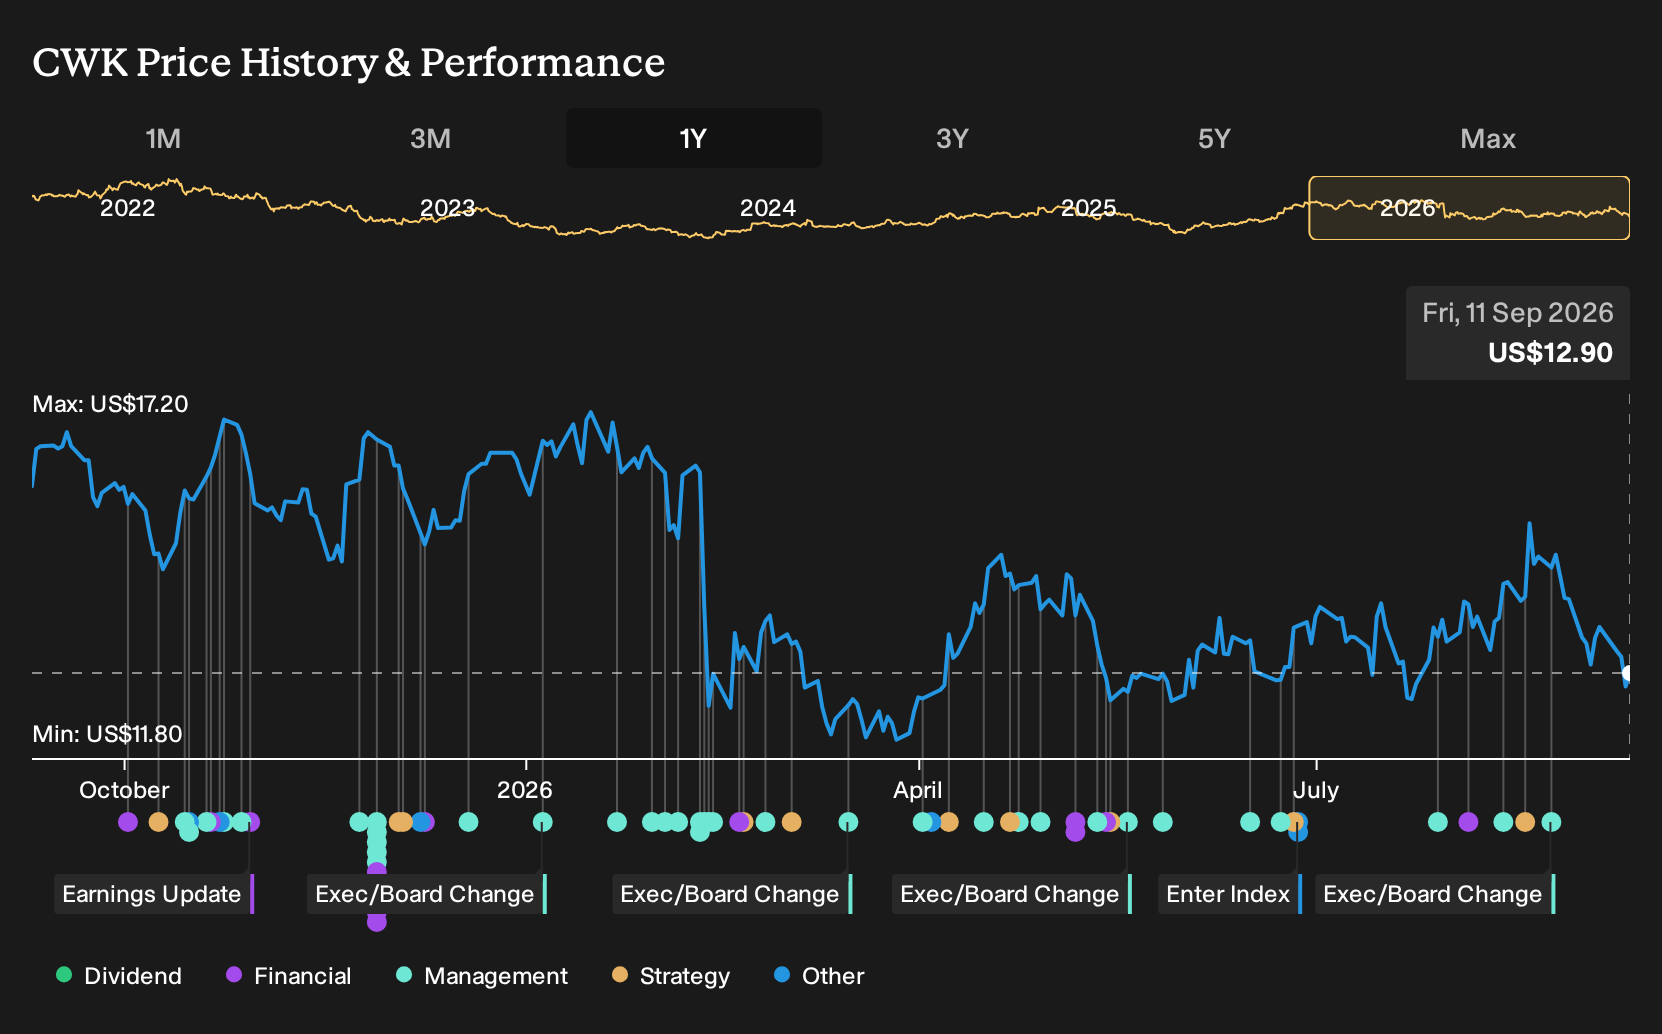1662x1034 pixels.
Task: Click first Management dot after July label
Action: point(1438,822)
